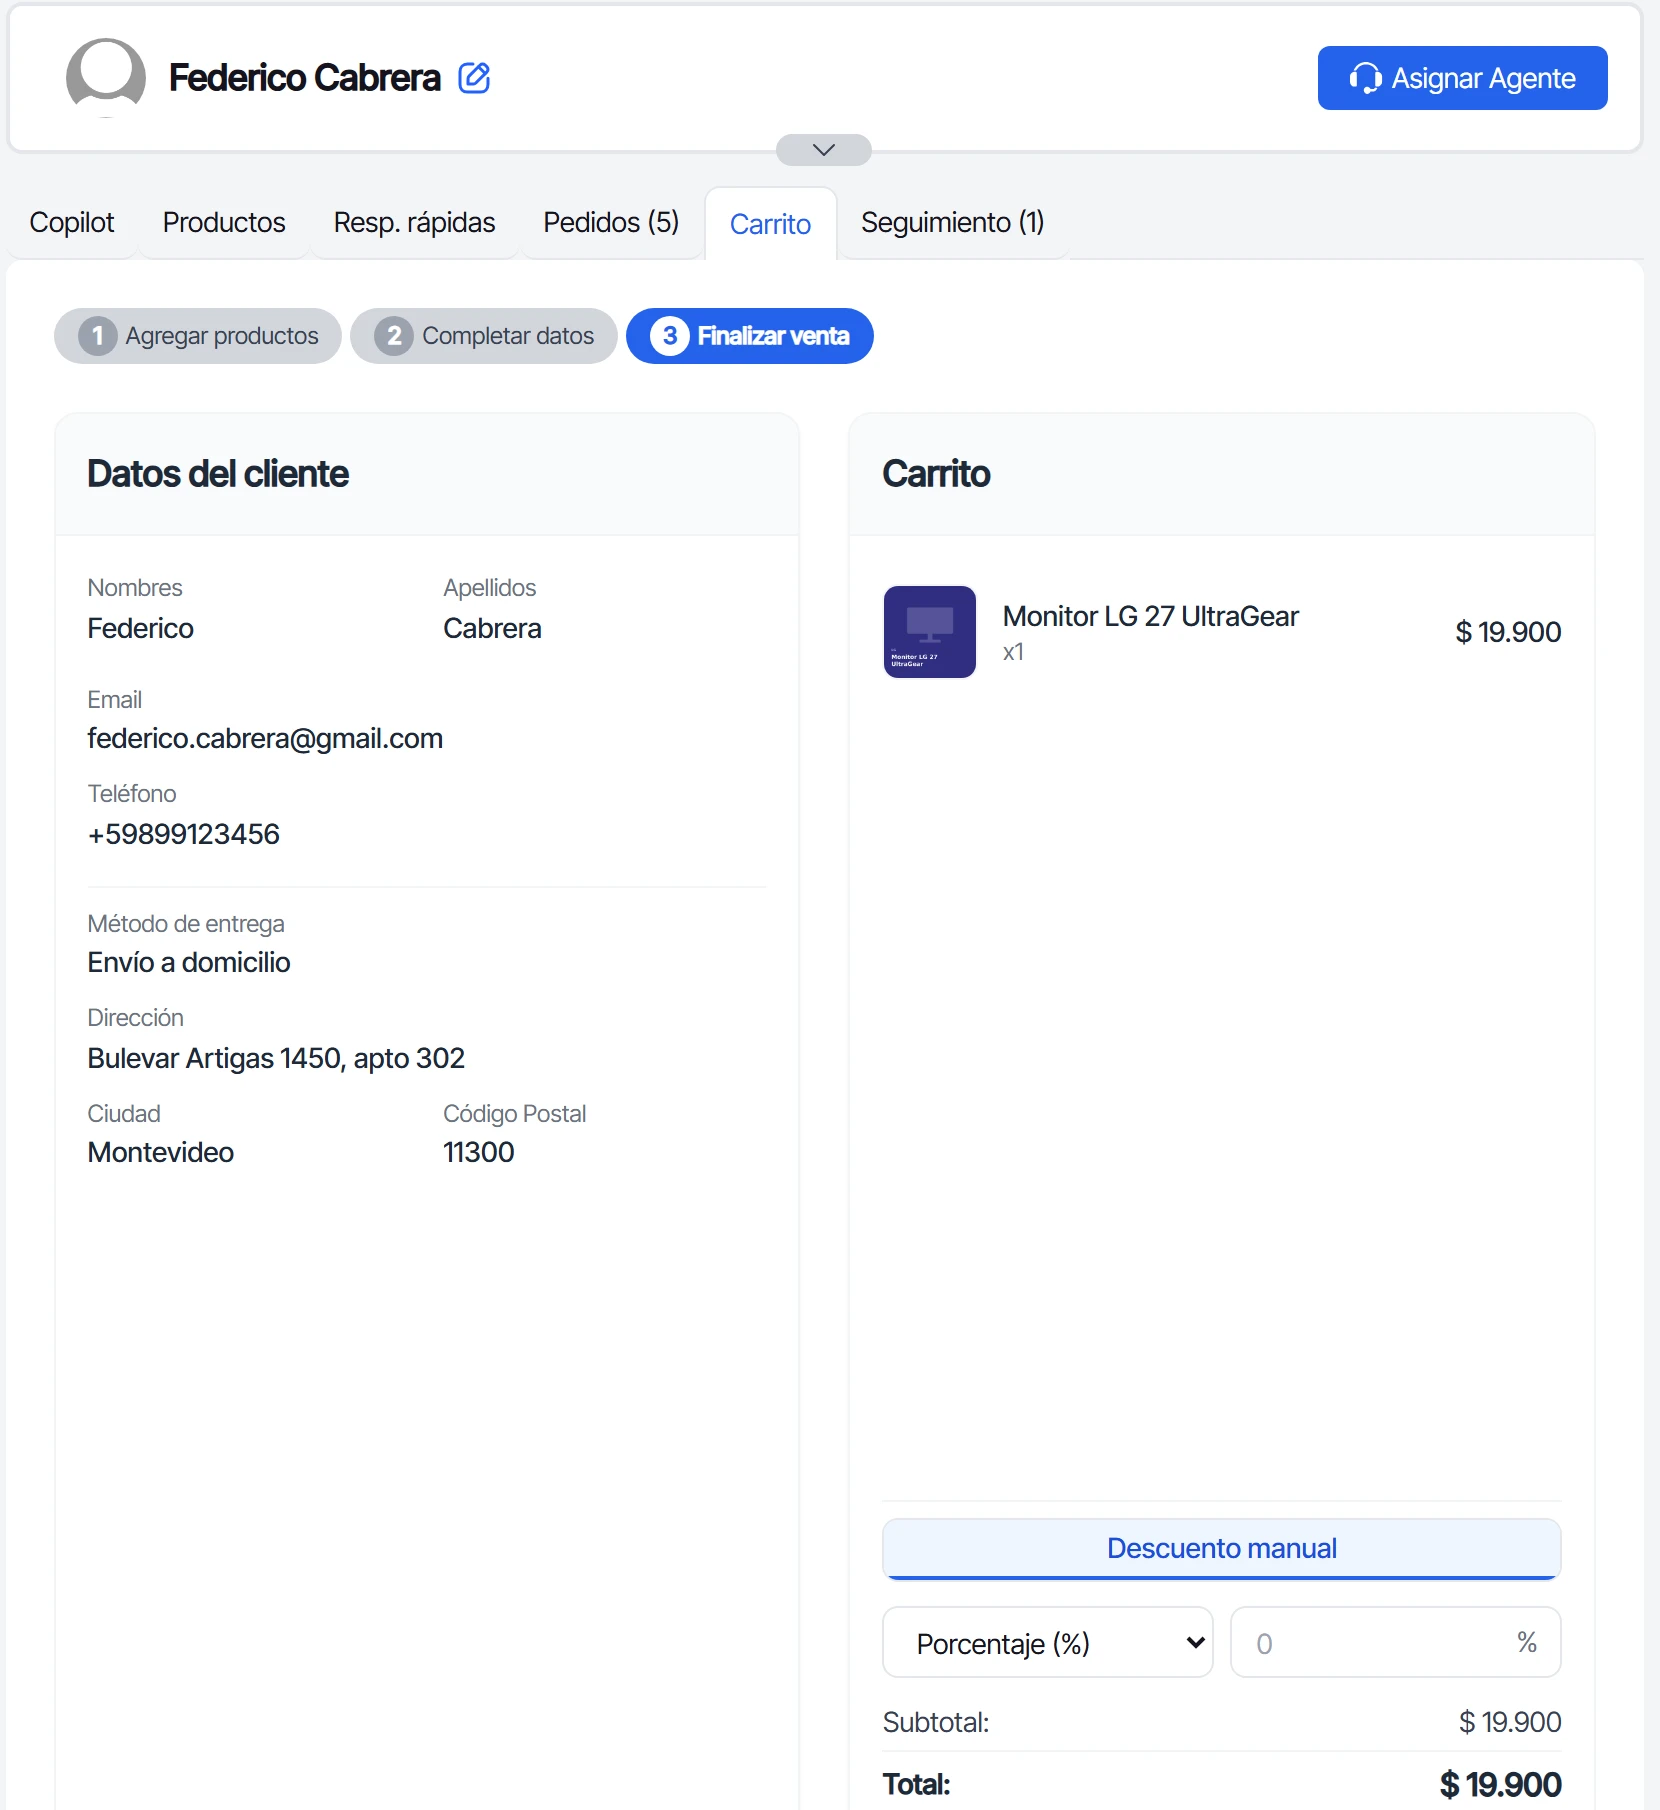This screenshot has width=1660, height=1810.
Task: Click the product price $ 19.900 in cart row
Action: [x=1508, y=632]
